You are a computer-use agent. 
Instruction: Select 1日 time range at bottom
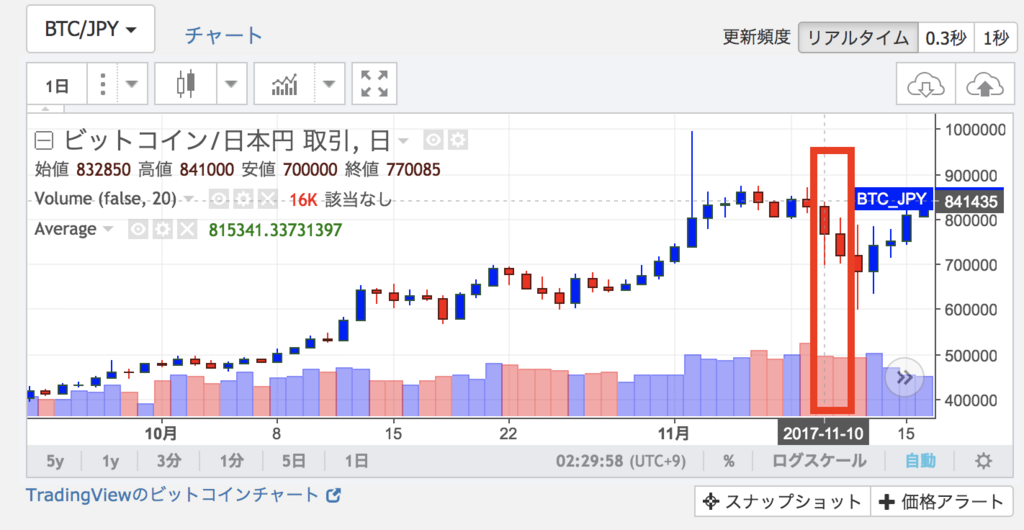[x=355, y=461]
